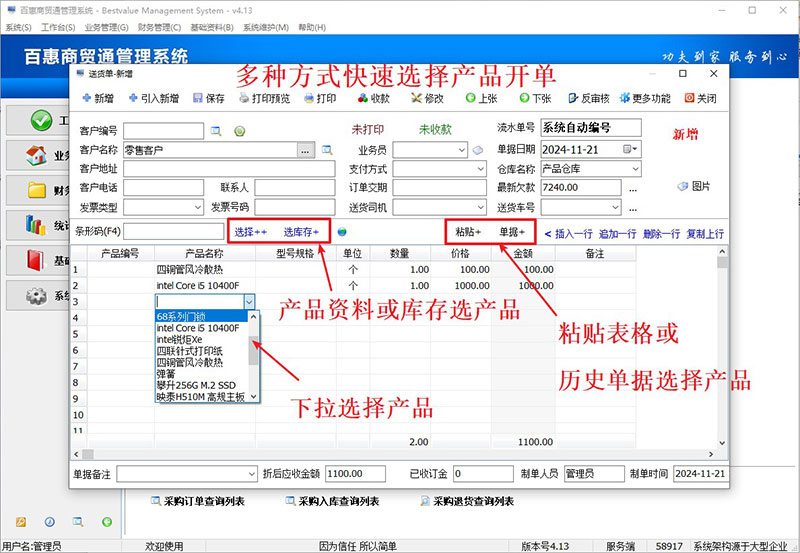
Task: Click the 打印 printer icon
Action: [309, 98]
